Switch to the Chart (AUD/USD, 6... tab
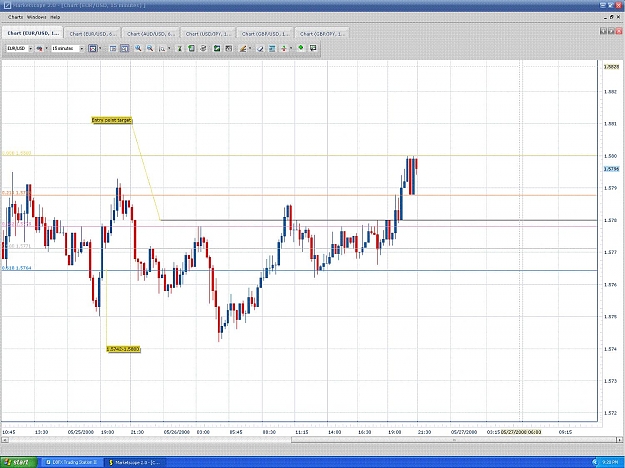Viewport: 625px width, 468px height. (x=151, y=34)
